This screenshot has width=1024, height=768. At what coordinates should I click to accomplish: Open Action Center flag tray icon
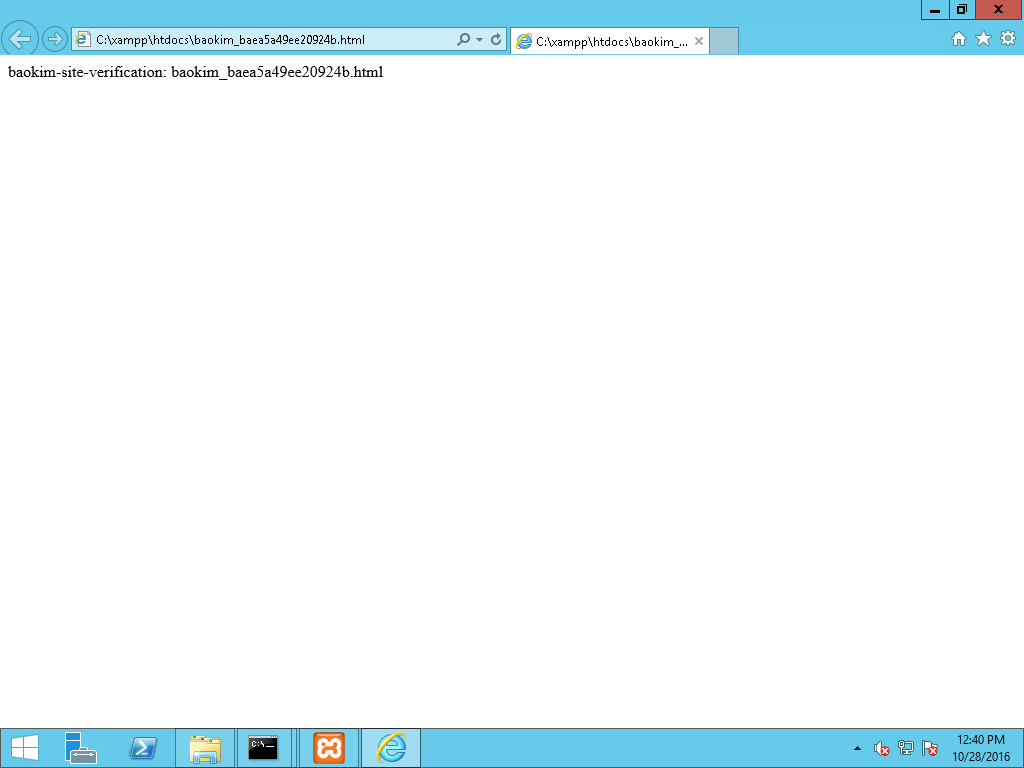(x=929, y=748)
